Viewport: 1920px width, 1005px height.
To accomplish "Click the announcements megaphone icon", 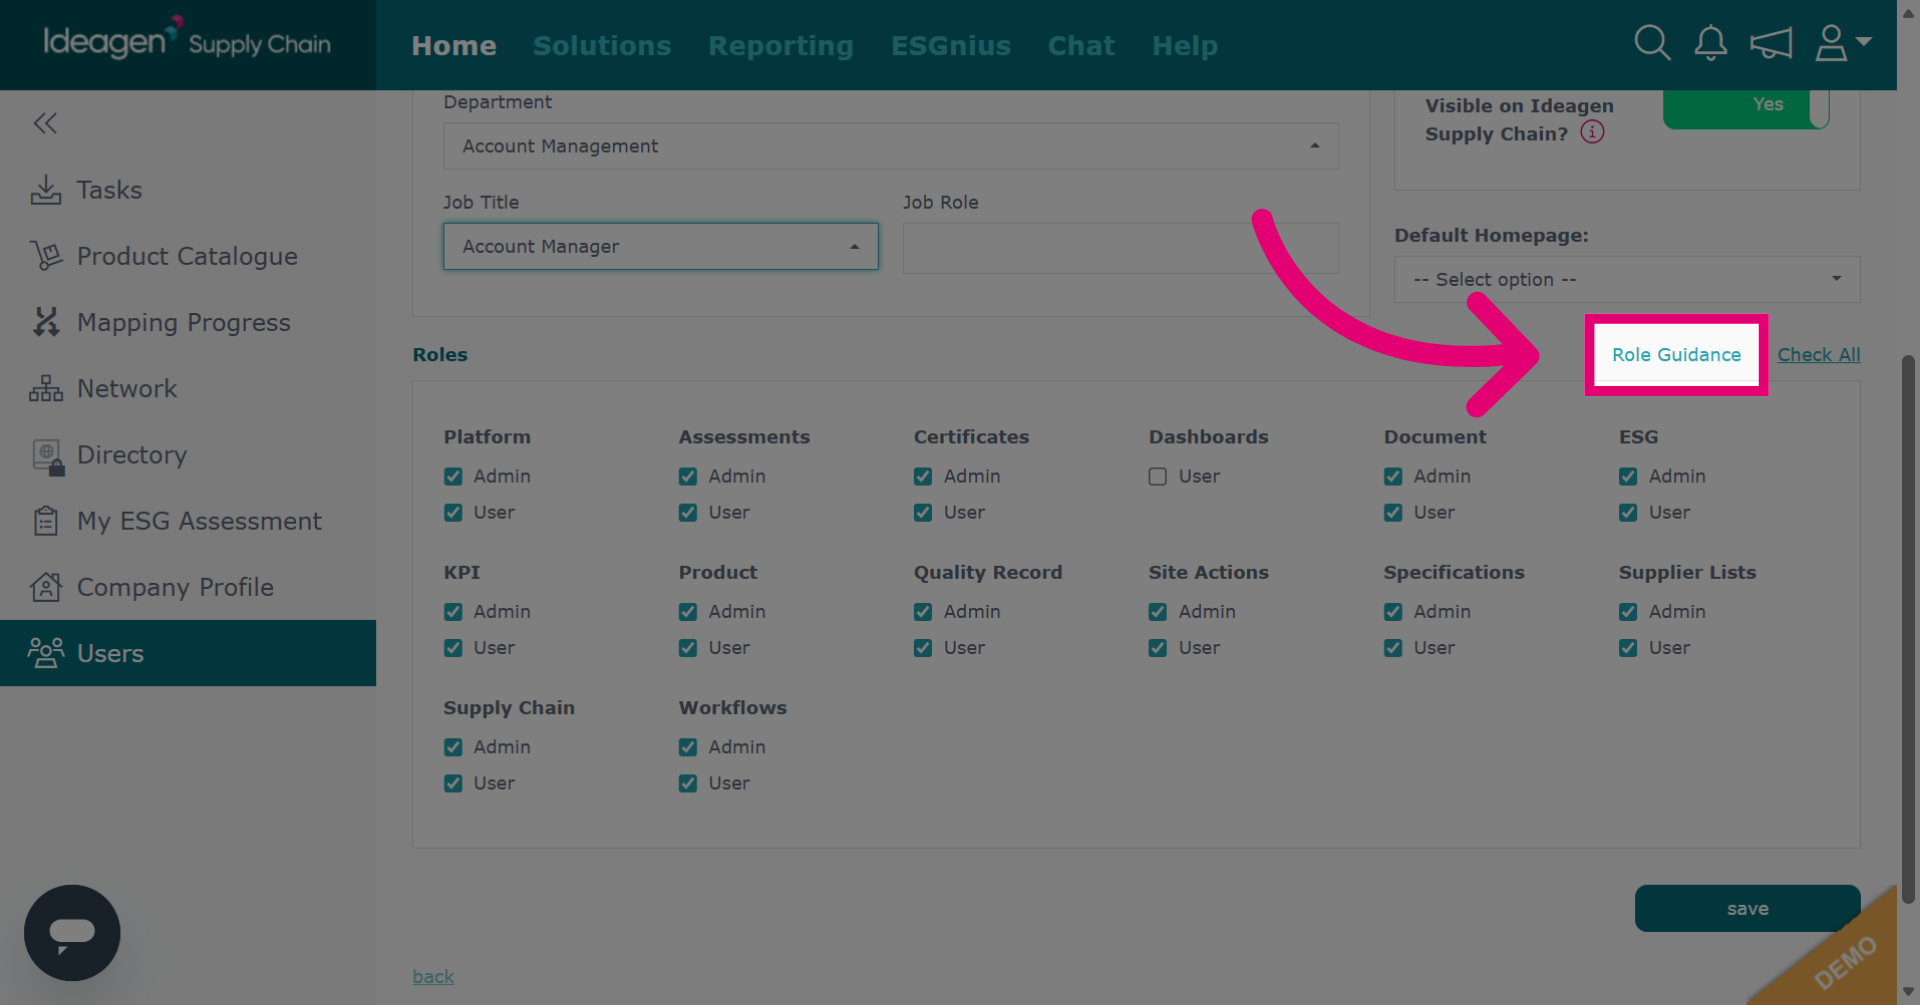I will (1771, 43).
